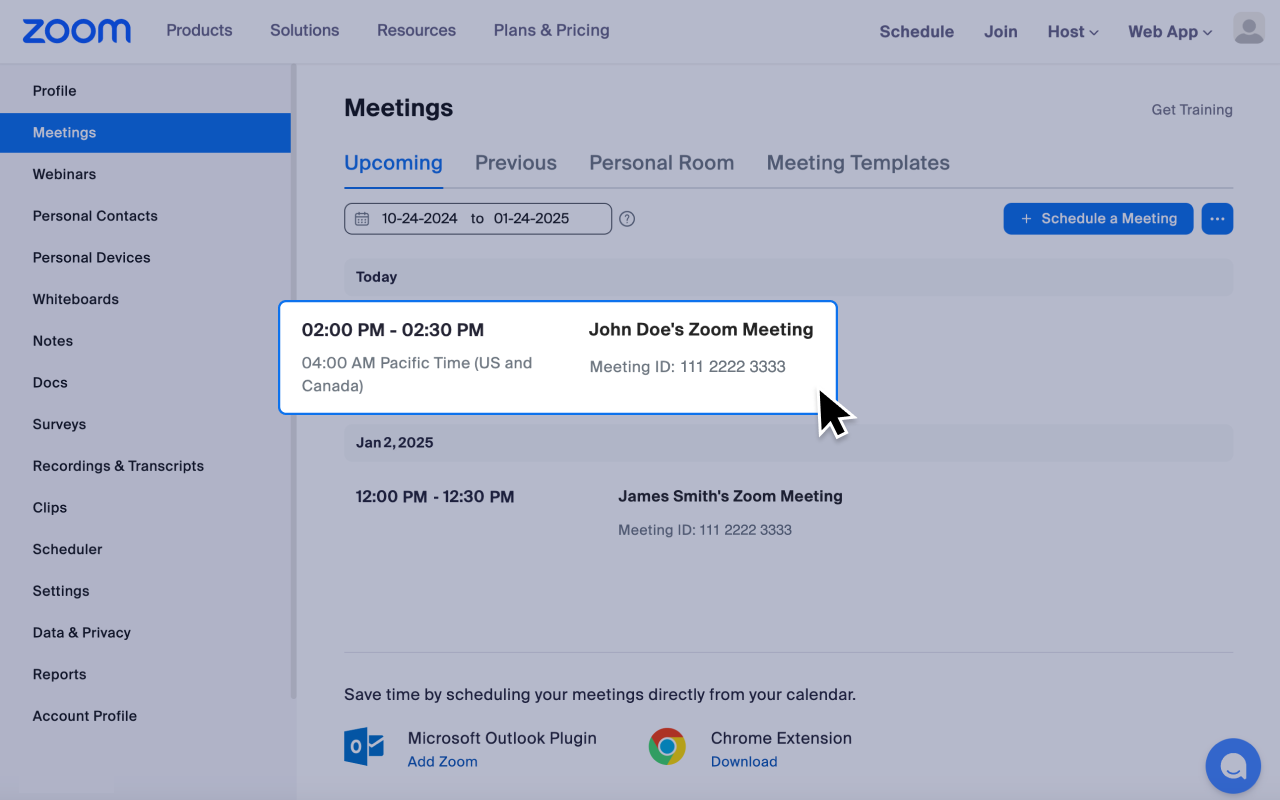Select John Doe's Zoom Meeting entry

click(x=700, y=330)
